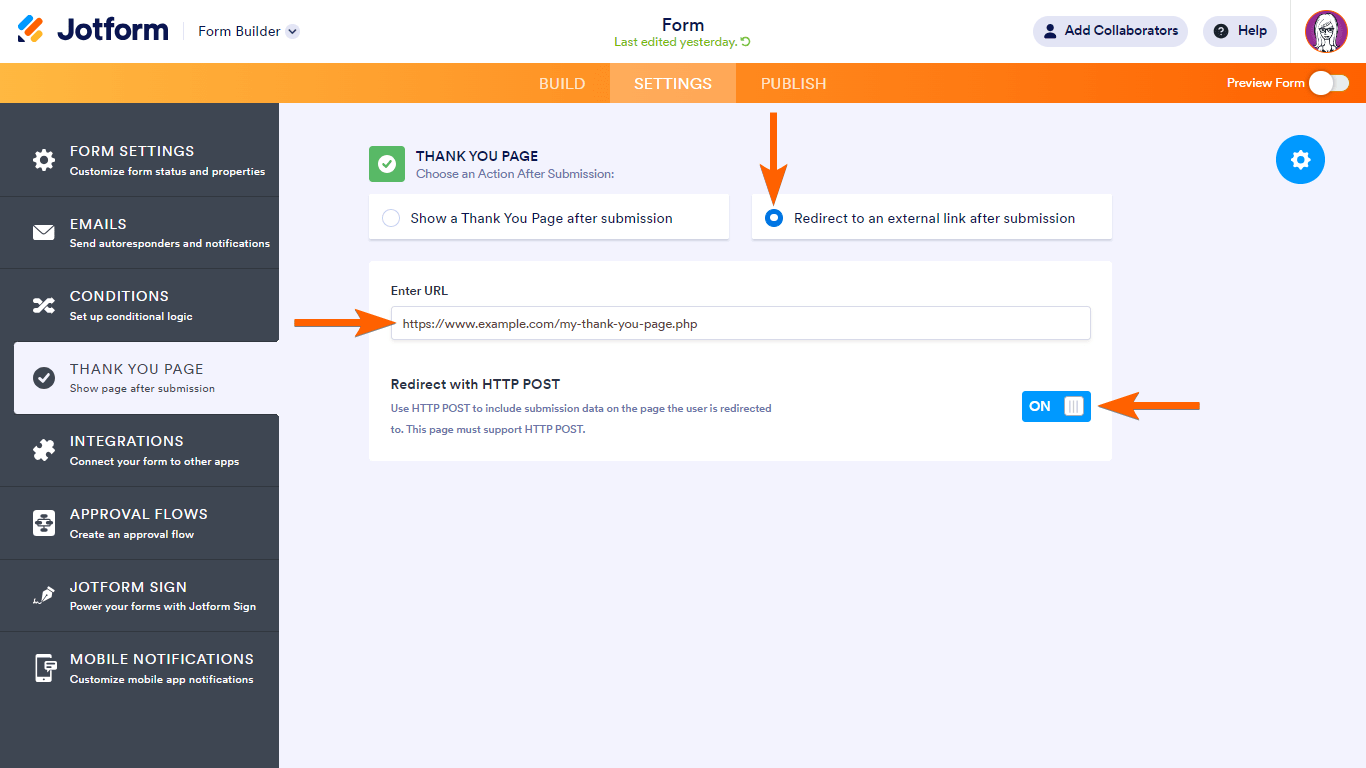Select Redirect to an external link option
1366x768 pixels.
click(x=774, y=218)
